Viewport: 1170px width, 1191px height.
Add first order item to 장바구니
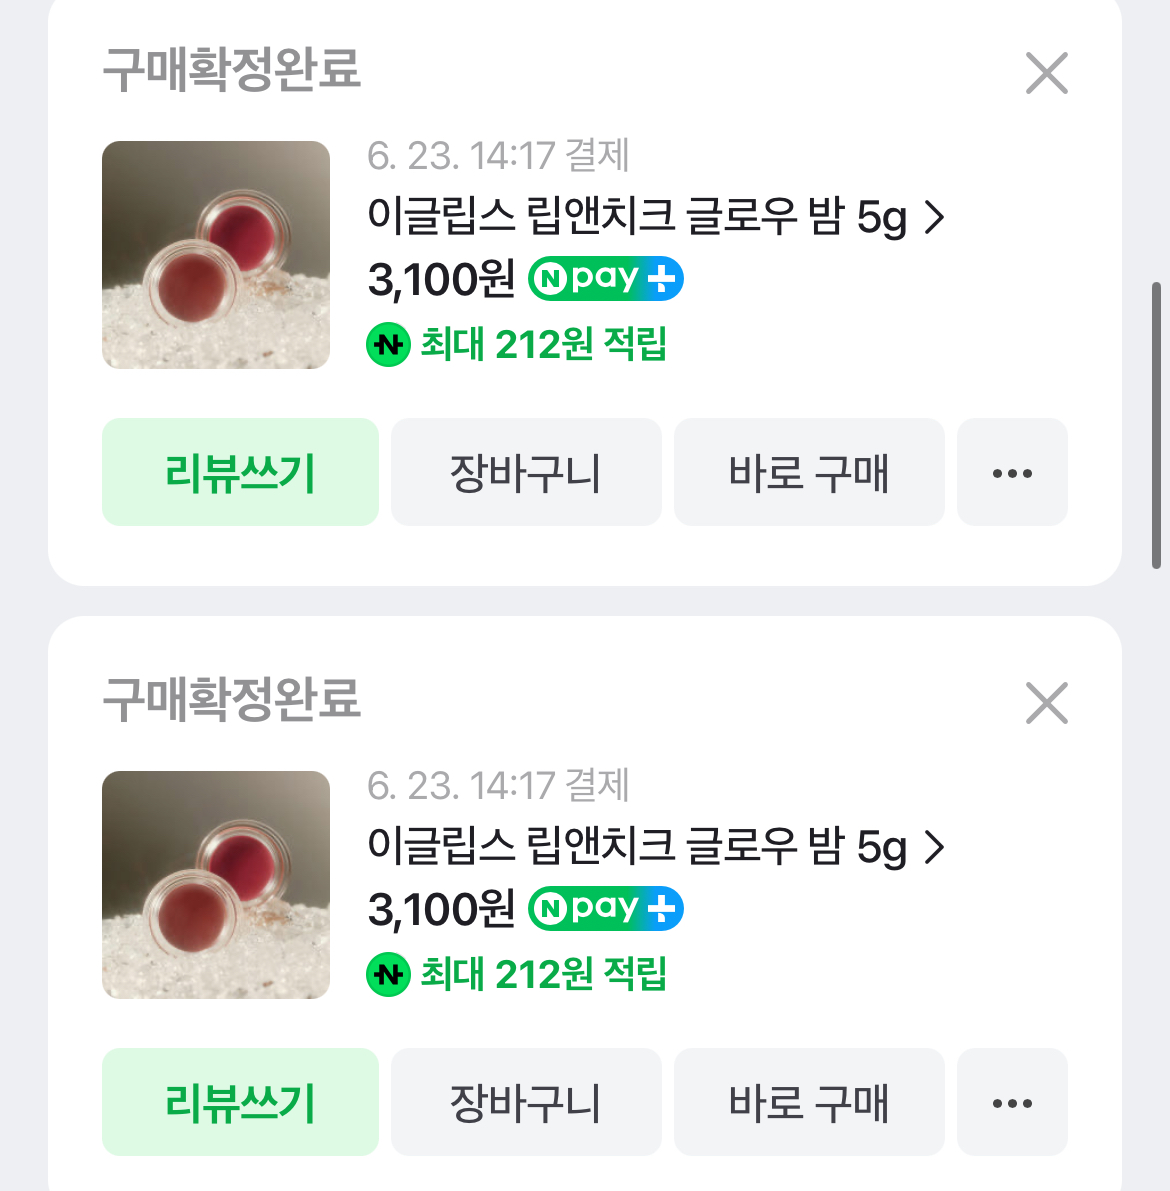[x=526, y=472]
